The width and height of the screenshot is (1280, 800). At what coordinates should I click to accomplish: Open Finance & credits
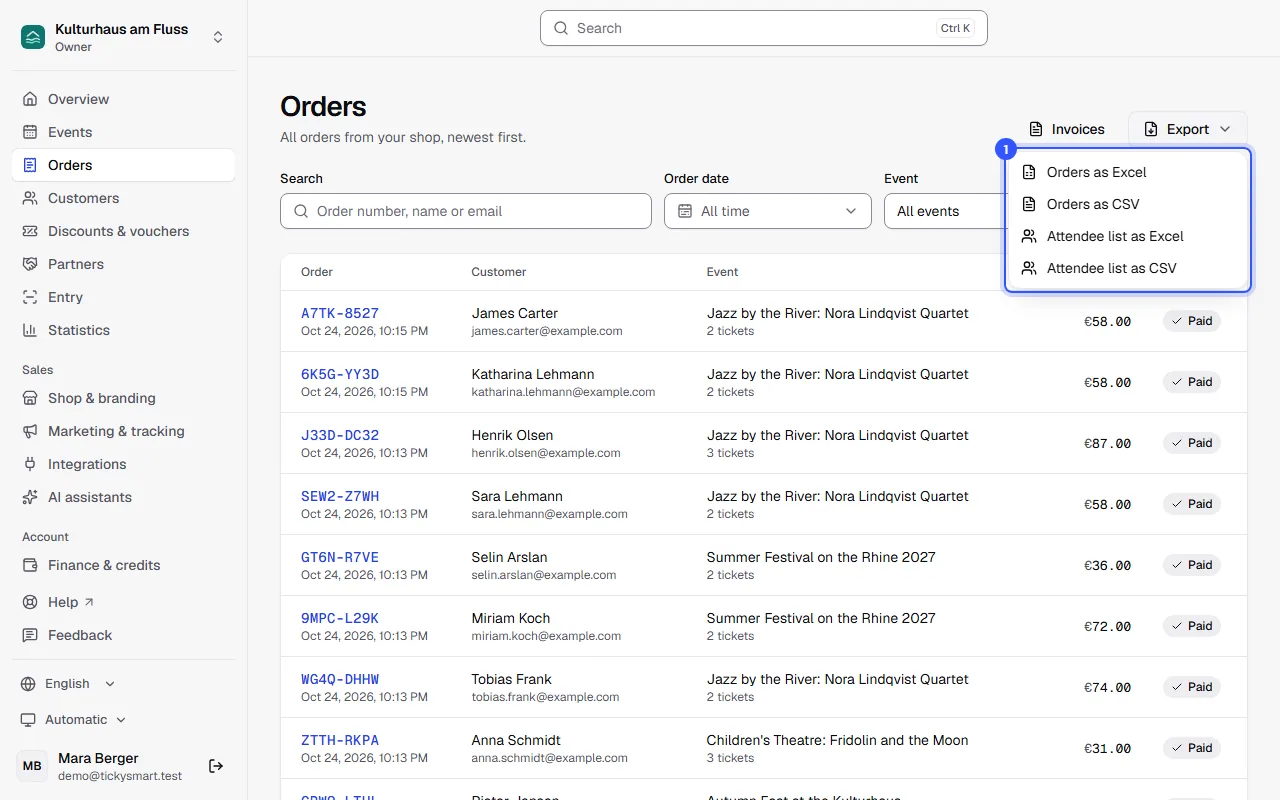(x=124, y=565)
